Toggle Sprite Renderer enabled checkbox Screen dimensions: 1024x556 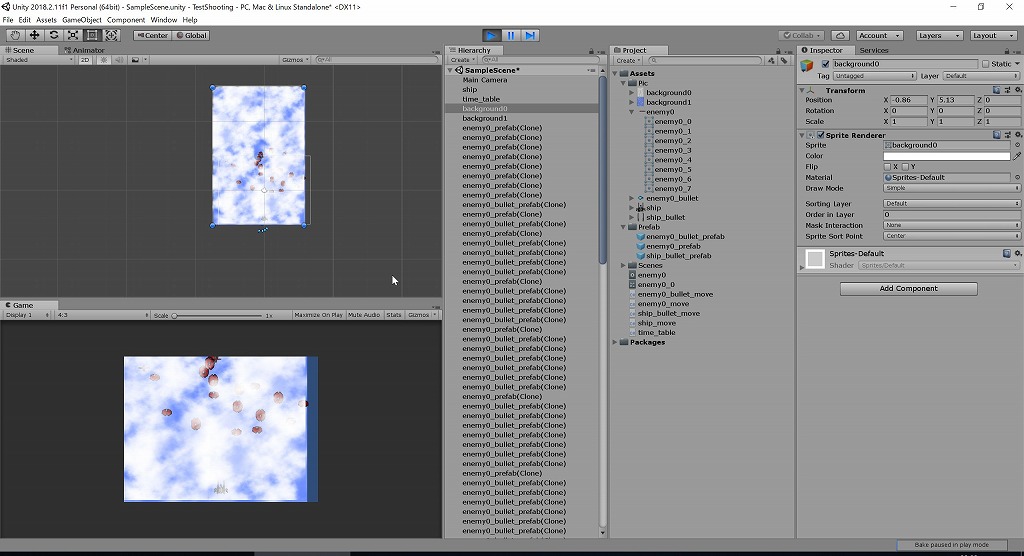(x=820, y=135)
